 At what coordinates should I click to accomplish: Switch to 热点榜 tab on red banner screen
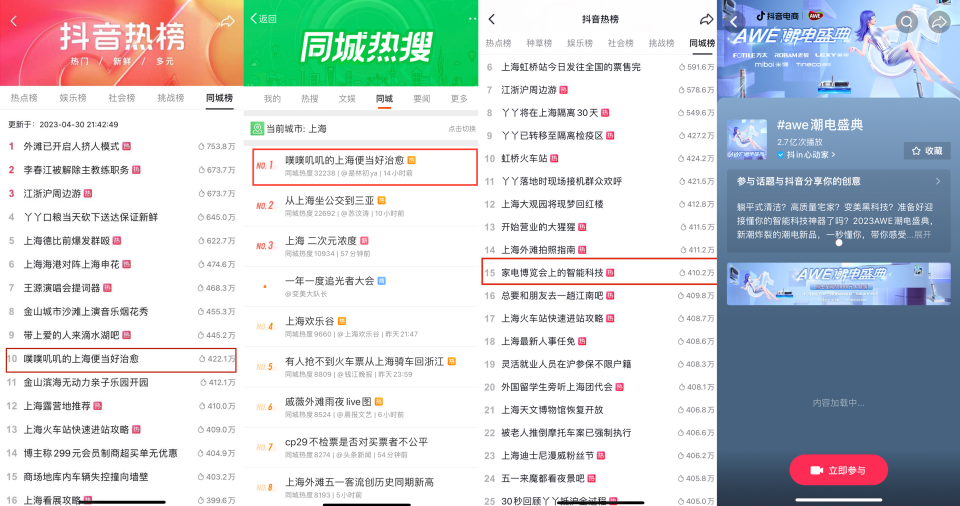[x=24, y=98]
